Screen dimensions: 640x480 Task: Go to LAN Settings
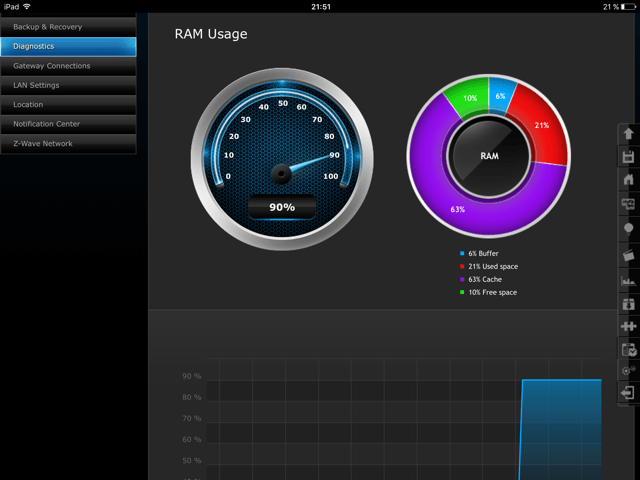[x=68, y=85]
